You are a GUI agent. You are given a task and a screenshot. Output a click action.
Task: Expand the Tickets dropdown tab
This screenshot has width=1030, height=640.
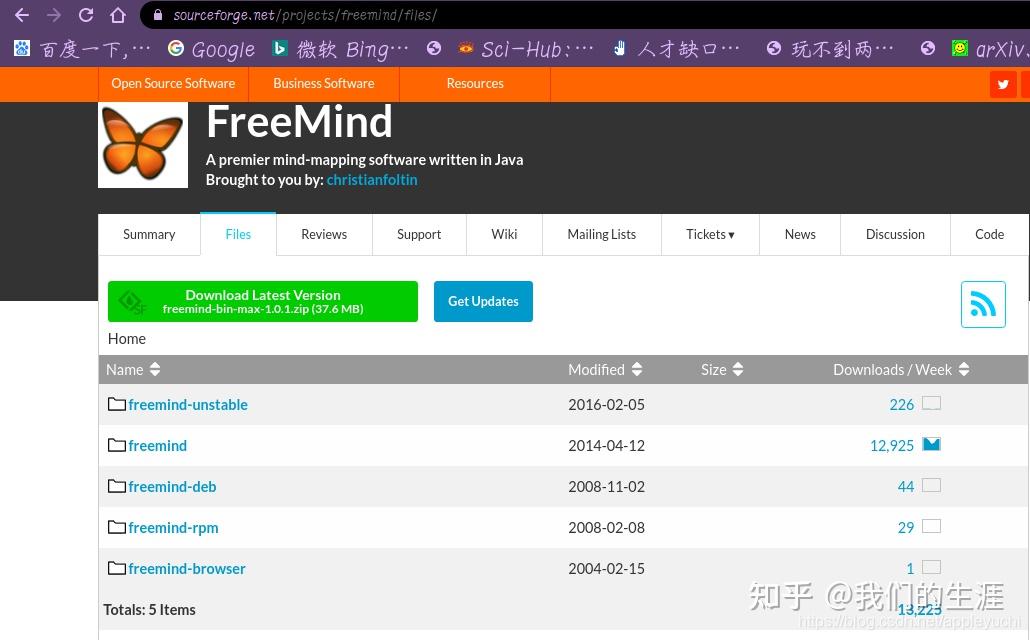click(x=710, y=235)
